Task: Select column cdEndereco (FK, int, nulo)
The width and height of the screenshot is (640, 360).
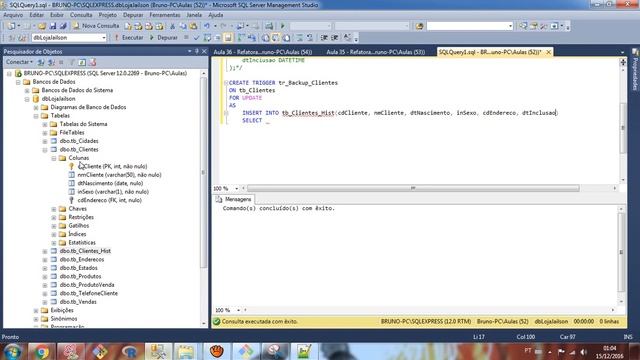Action: tap(109, 200)
